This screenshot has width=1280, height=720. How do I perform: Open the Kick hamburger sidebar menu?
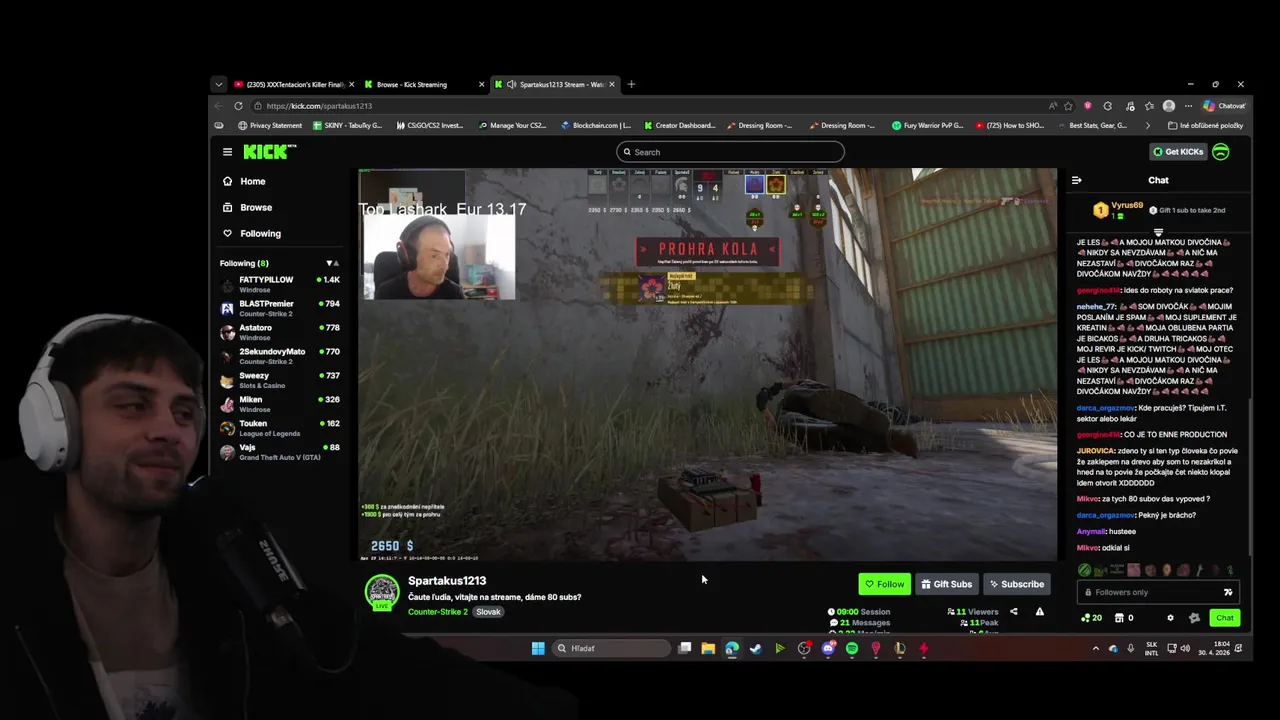(x=227, y=152)
